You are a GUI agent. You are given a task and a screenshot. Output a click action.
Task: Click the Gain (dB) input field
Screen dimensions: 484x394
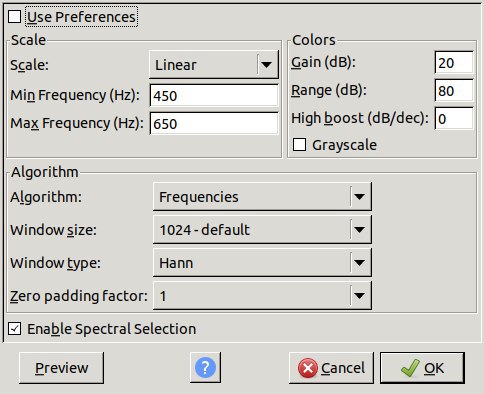pyautogui.click(x=454, y=62)
